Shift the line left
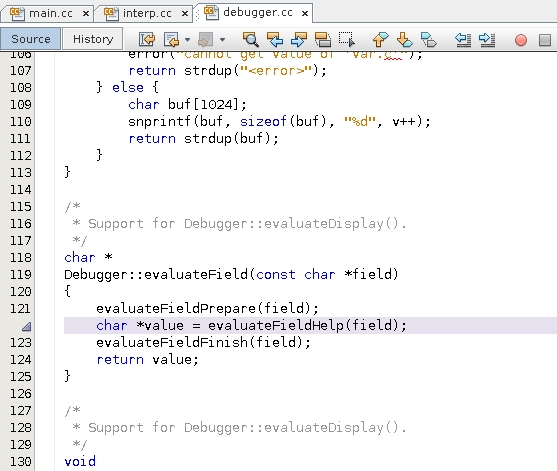The height and width of the screenshot is (471, 557). coord(463,39)
